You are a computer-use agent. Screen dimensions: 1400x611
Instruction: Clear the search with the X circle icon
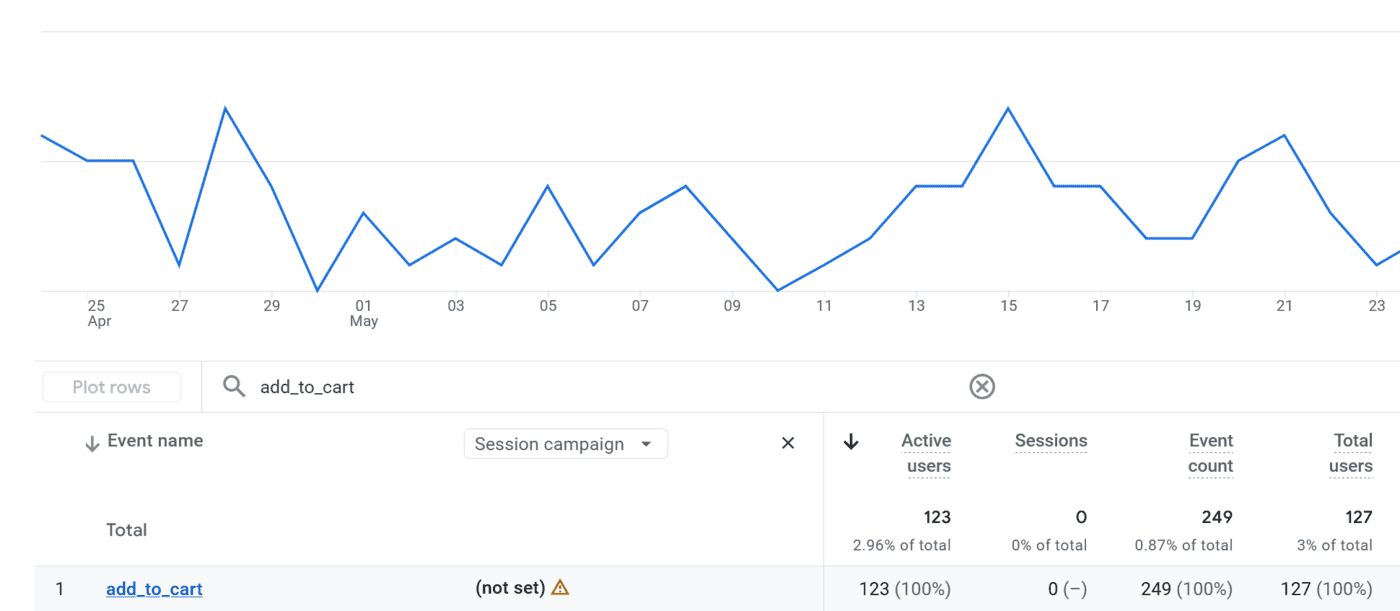[x=982, y=387]
